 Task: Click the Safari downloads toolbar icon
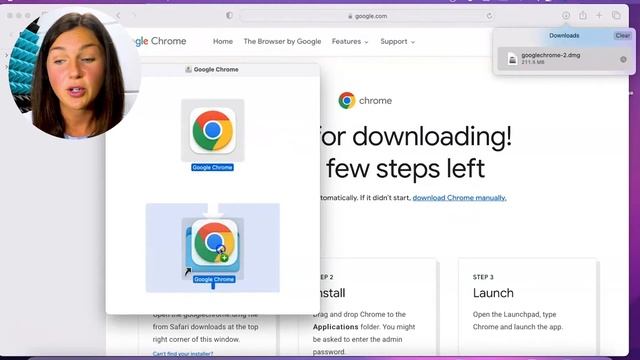click(566, 16)
